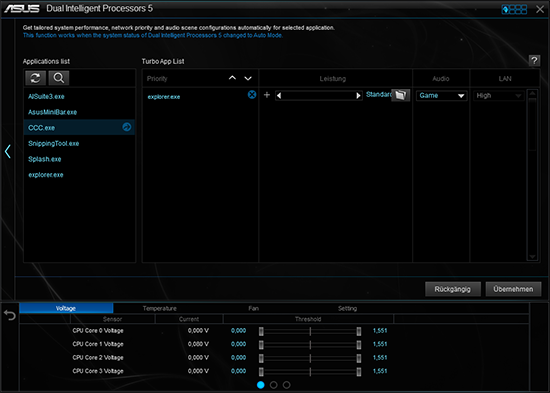
Task: Click the Standard performance profile label
Action: (x=378, y=94)
